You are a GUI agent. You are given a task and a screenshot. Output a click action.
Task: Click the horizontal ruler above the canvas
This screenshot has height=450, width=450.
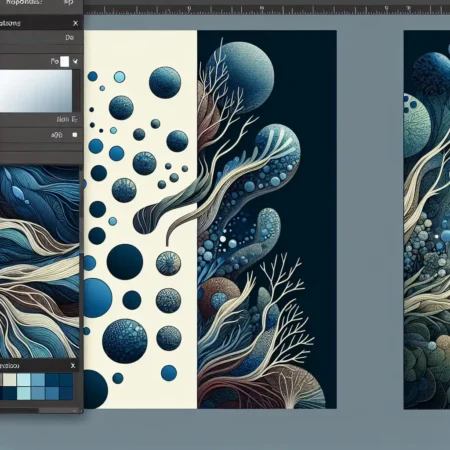267,10
